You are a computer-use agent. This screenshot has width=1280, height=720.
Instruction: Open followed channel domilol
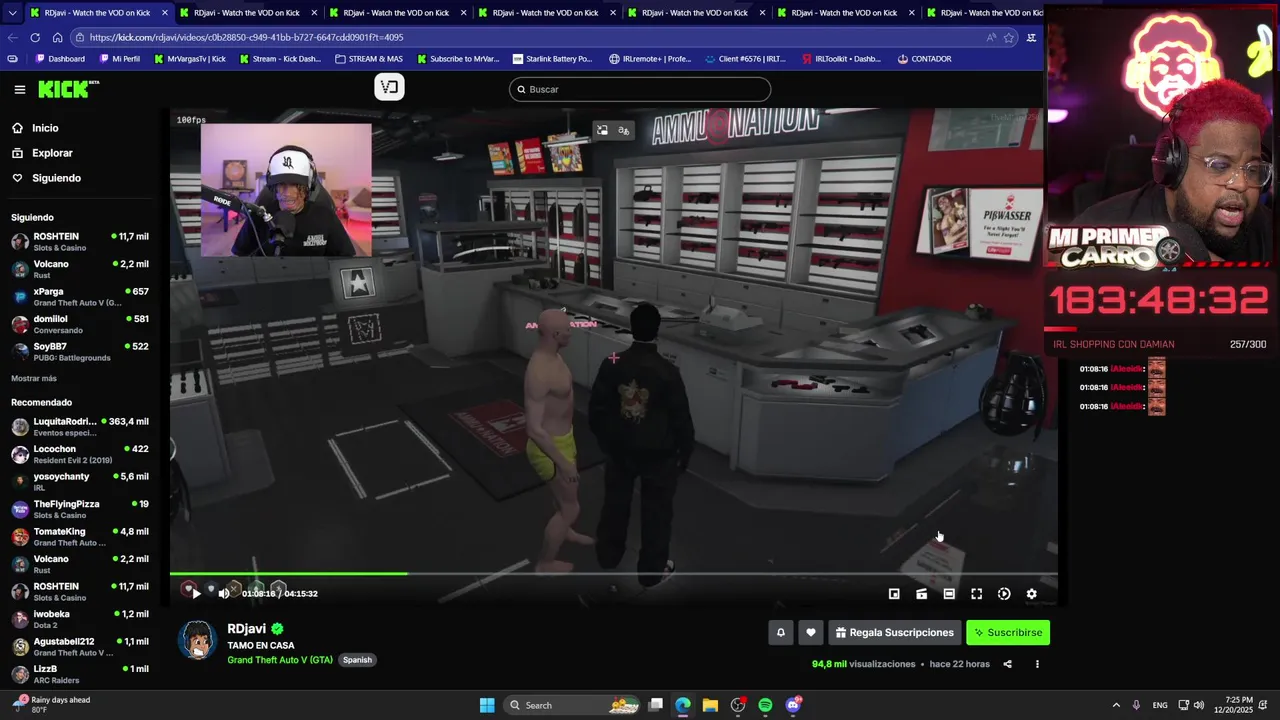point(80,324)
